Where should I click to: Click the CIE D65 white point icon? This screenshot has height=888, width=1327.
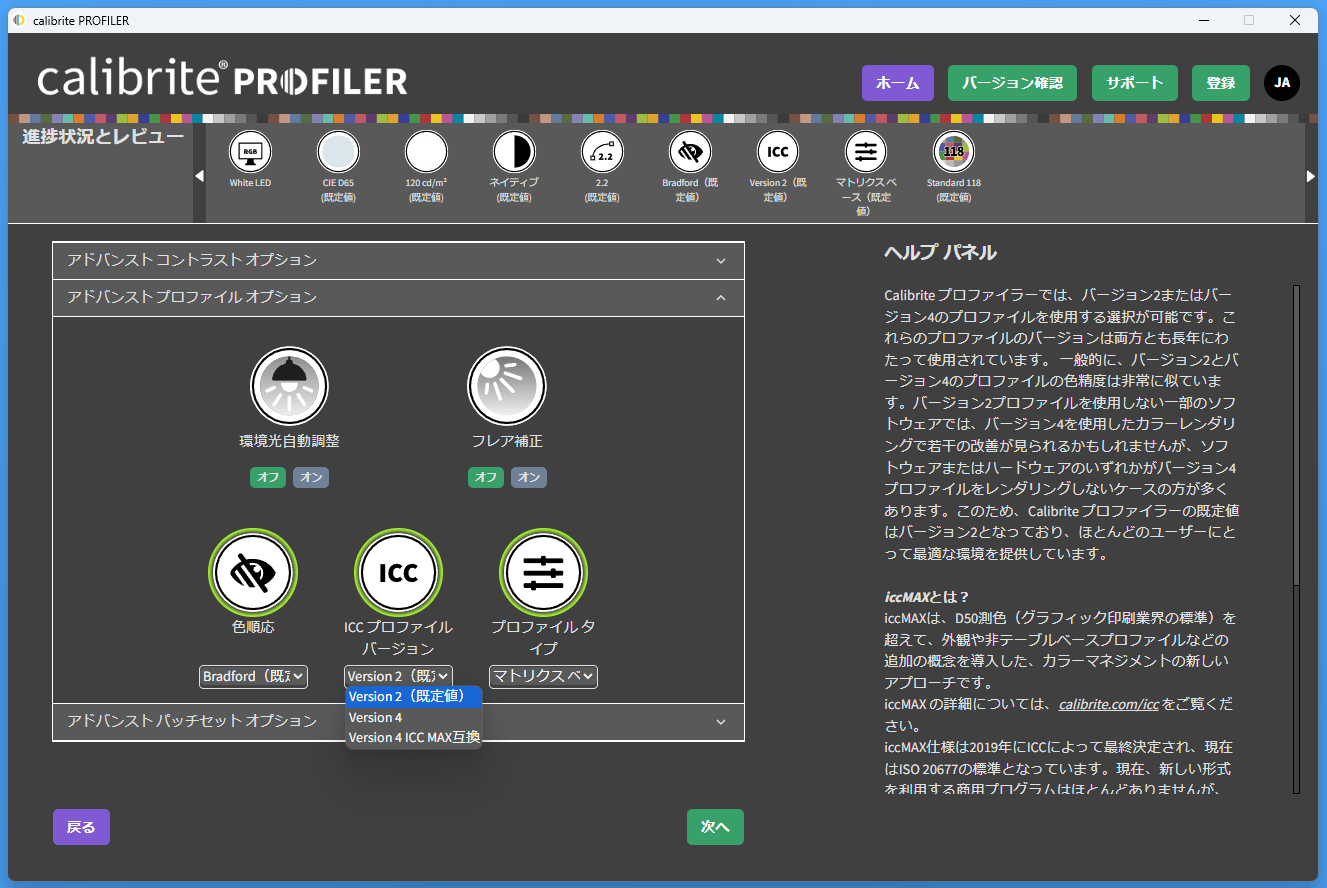pyautogui.click(x=338, y=152)
